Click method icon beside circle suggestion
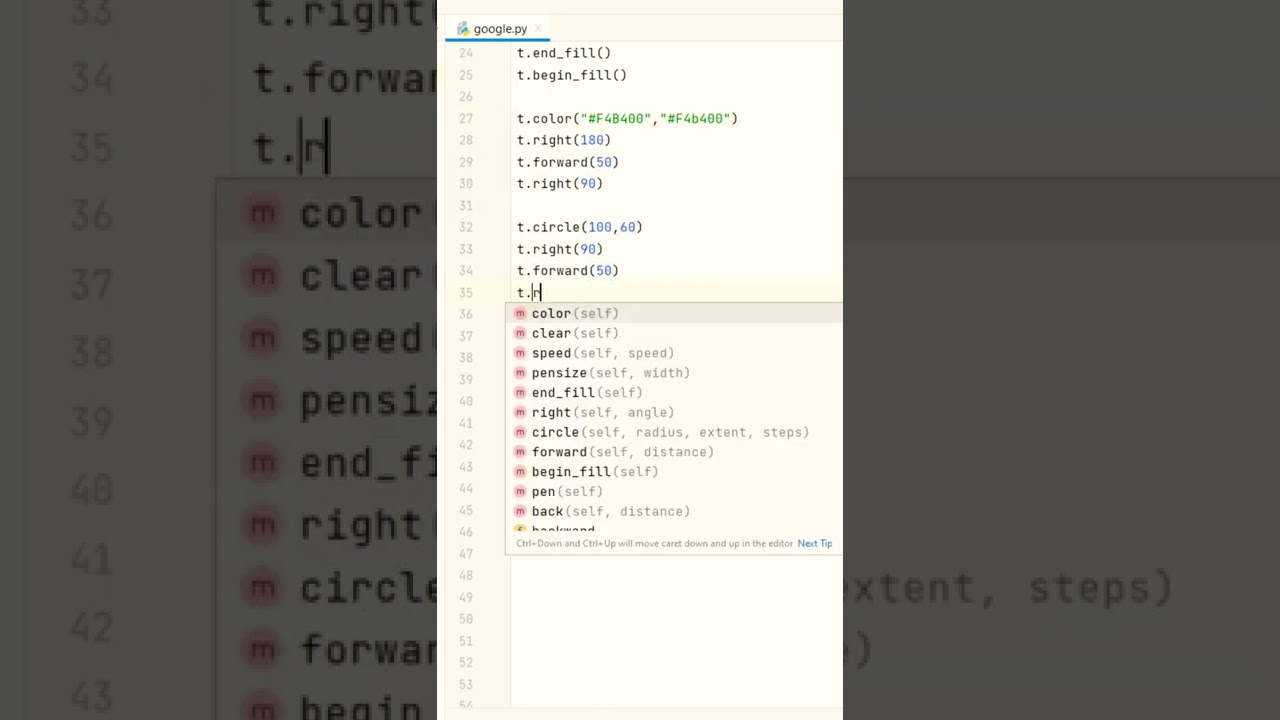Image resolution: width=1280 pixels, height=720 pixels. pyautogui.click(x=520, y=432)
